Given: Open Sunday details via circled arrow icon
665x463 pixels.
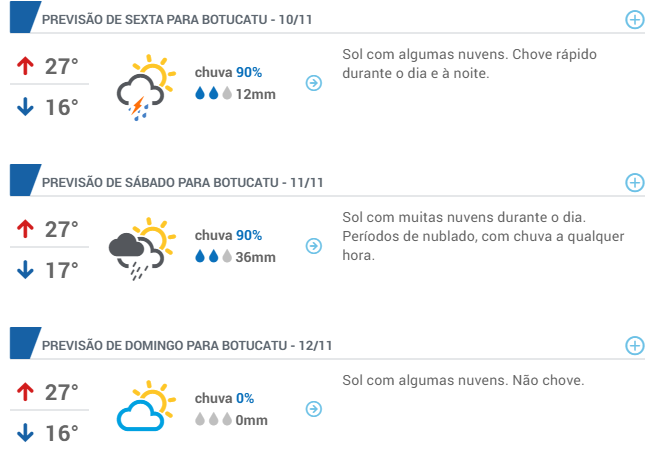Looking at the screenshot, I should pyautogui.click(x=314, y=409).
